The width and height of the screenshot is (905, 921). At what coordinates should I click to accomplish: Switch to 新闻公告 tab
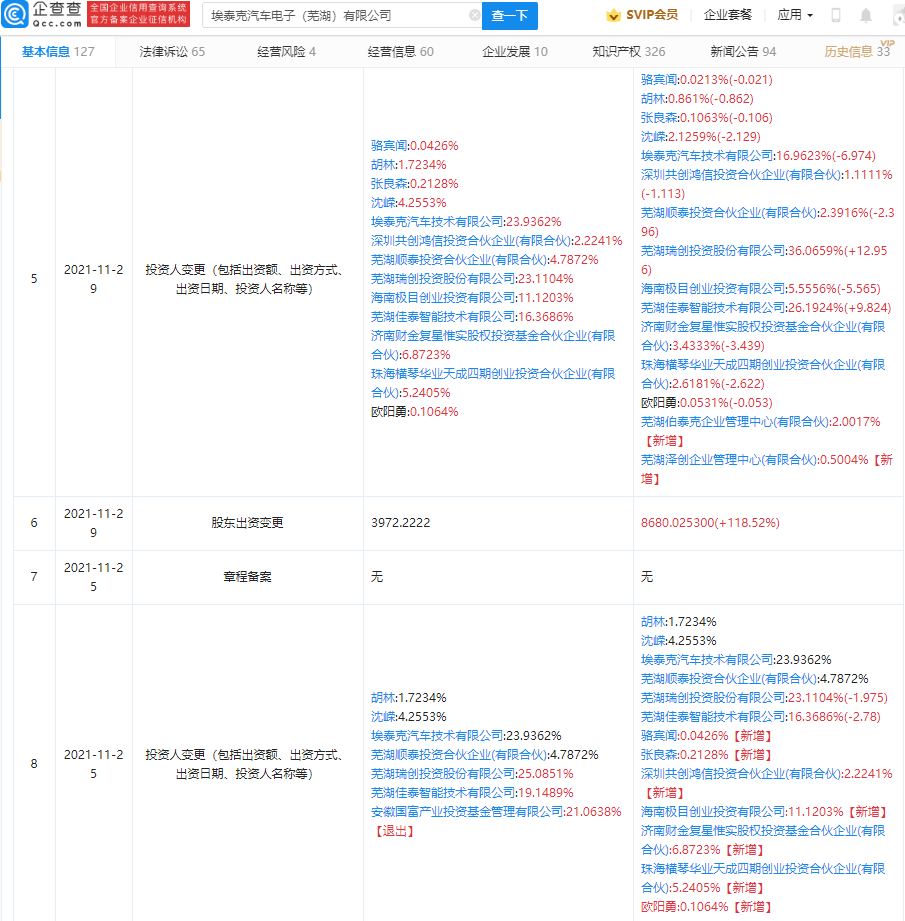point(743,52)
